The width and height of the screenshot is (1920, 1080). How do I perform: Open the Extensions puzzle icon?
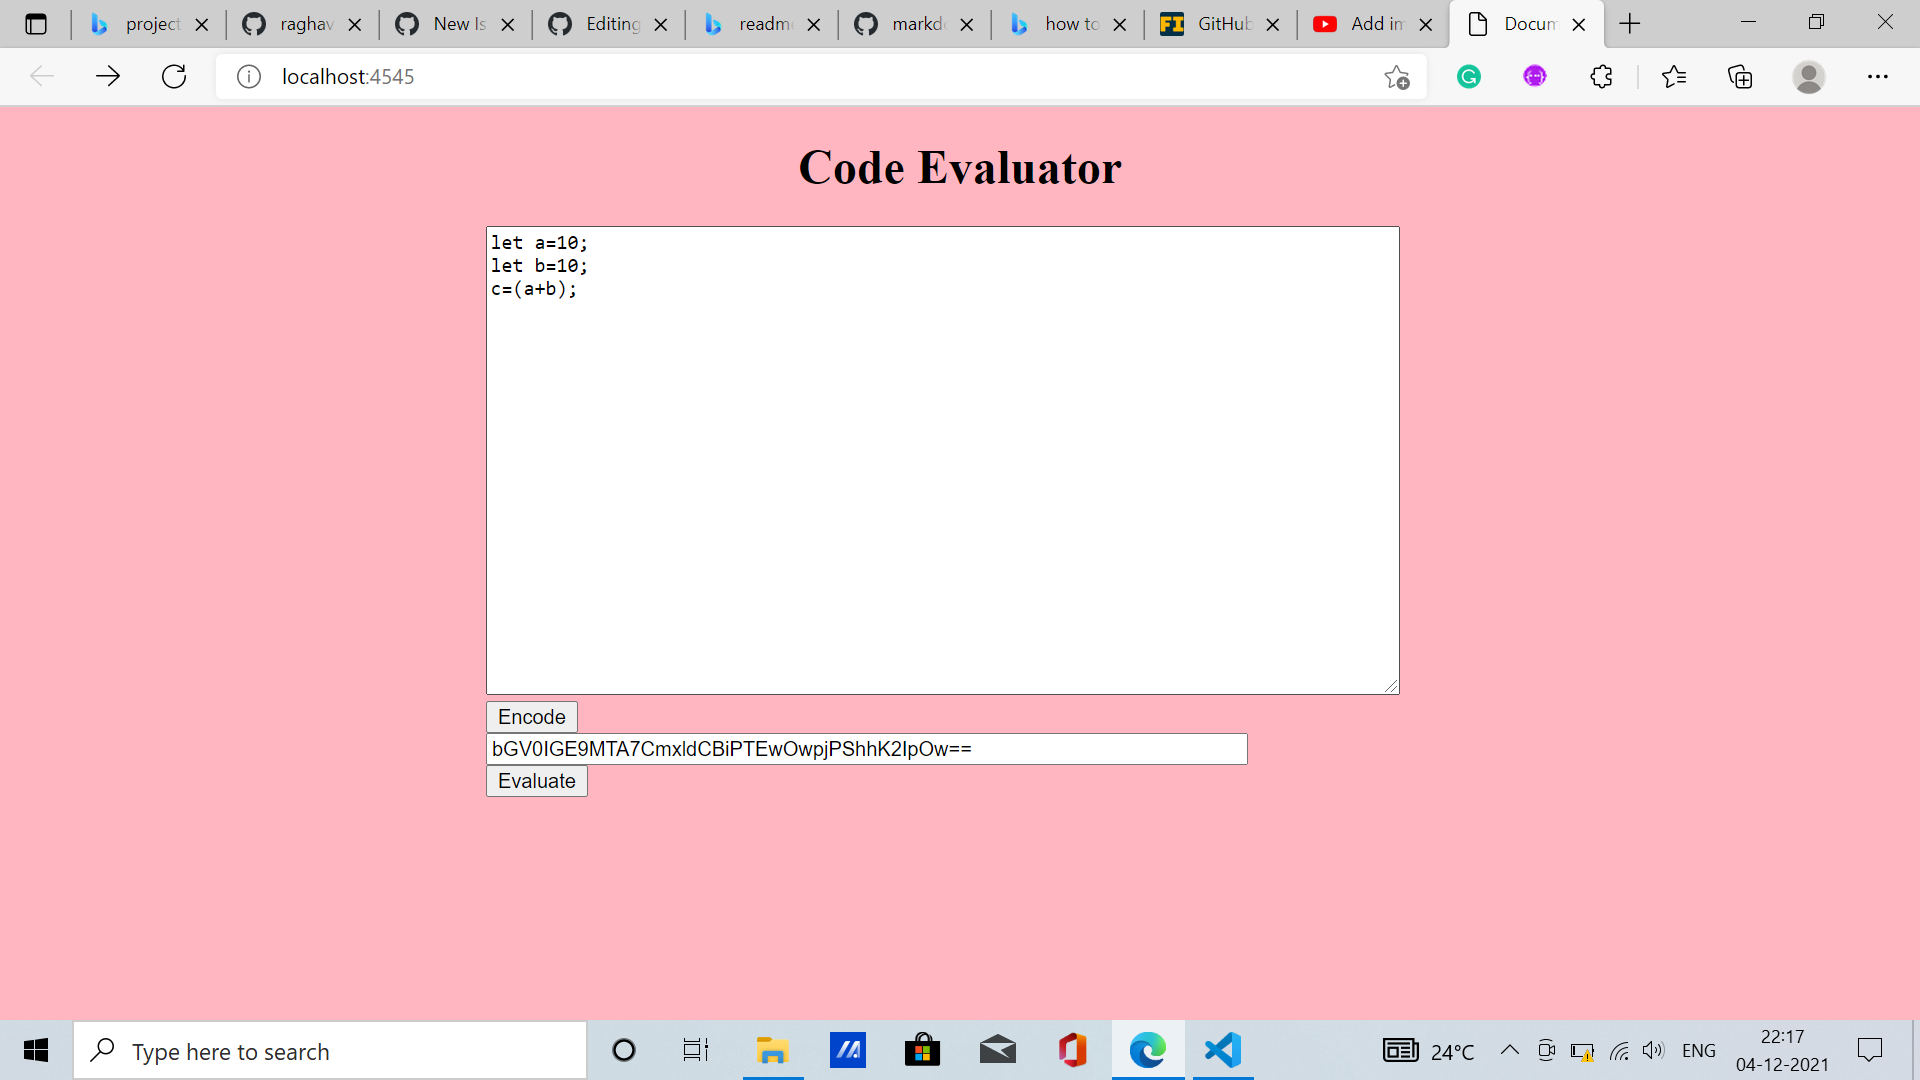coord(1601,76)
